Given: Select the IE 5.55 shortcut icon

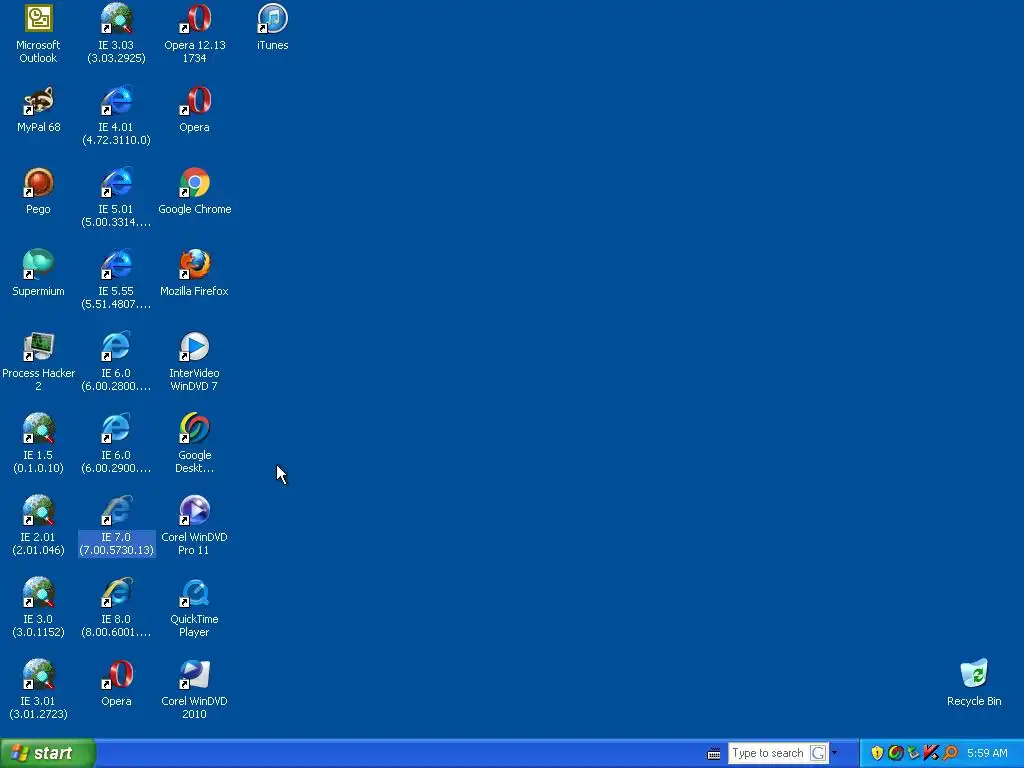Looking at the screenshot, I should pos(116,264).
